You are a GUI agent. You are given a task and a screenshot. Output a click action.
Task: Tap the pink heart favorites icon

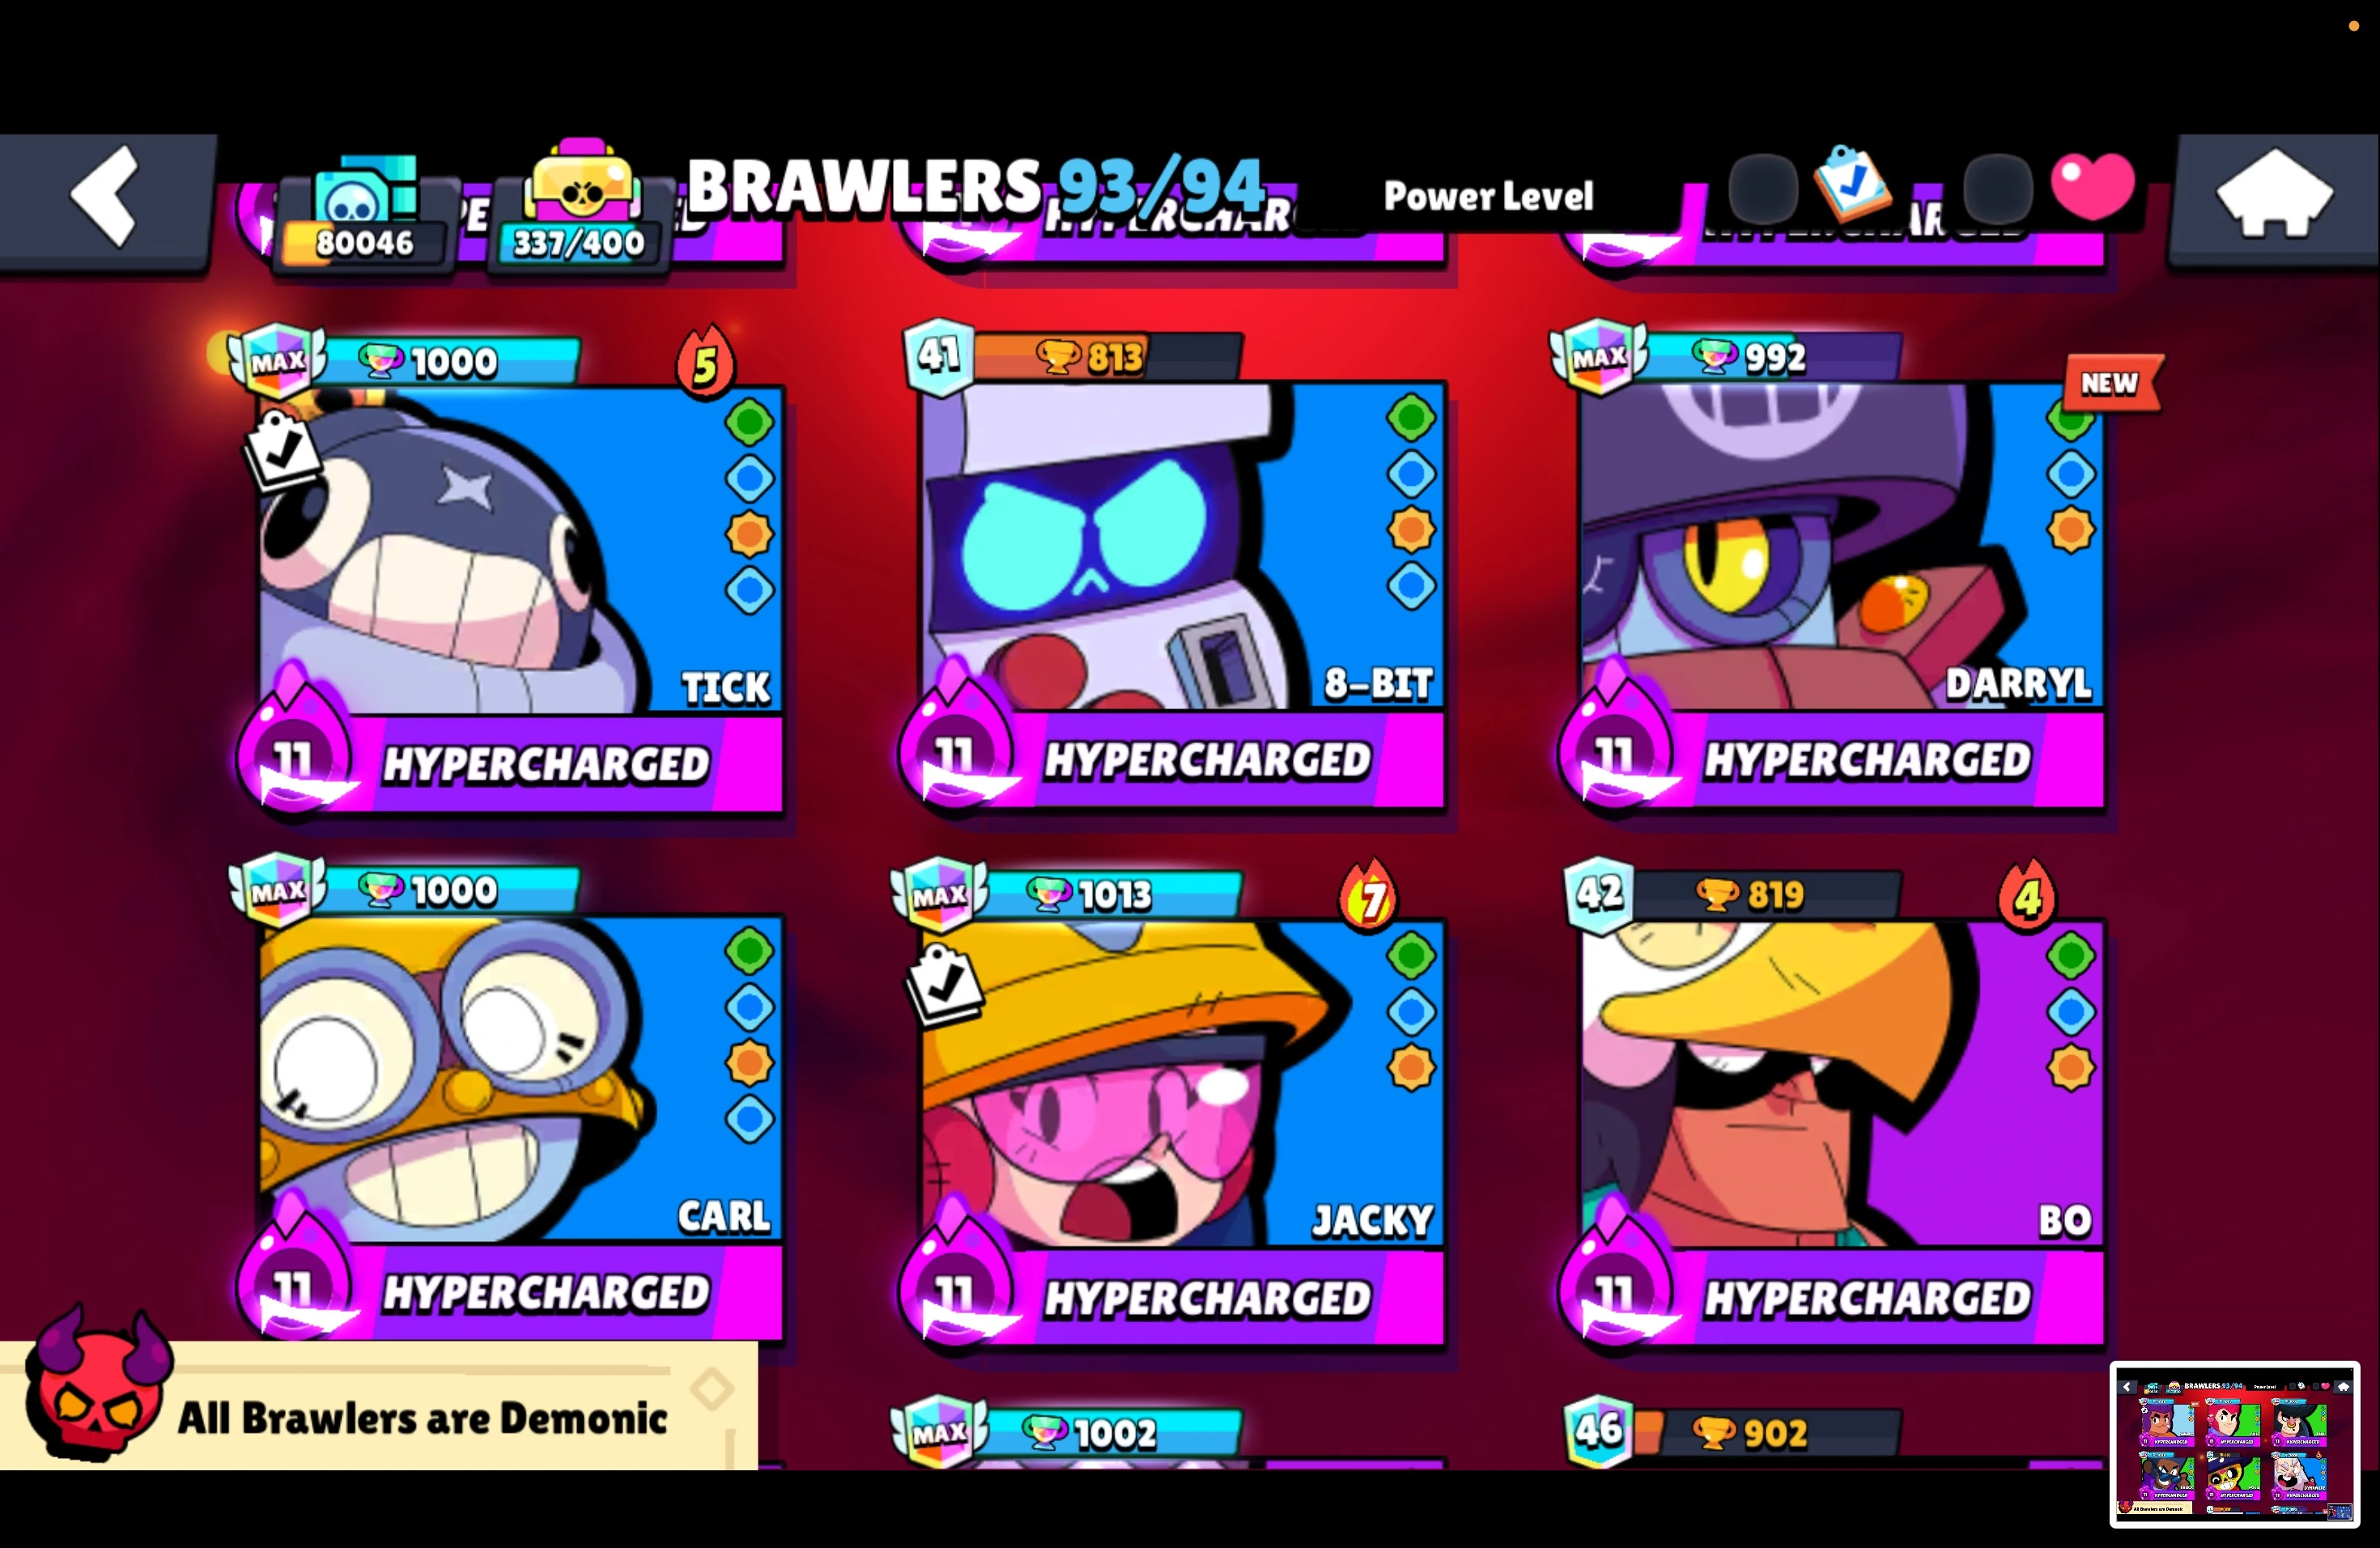(x=2092, y=186)
